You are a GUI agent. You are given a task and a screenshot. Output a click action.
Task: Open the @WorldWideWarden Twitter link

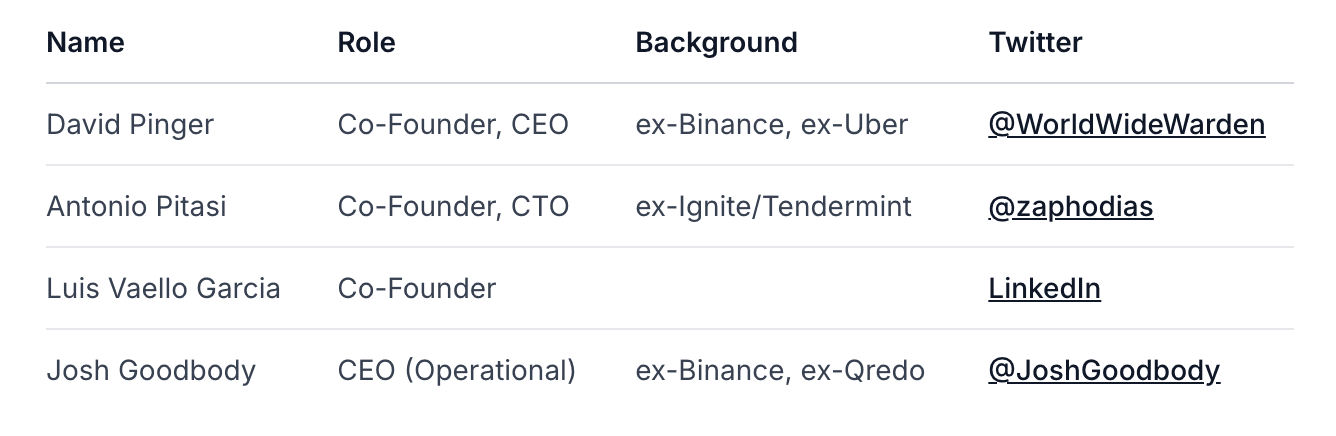[x=1126, y=125]
